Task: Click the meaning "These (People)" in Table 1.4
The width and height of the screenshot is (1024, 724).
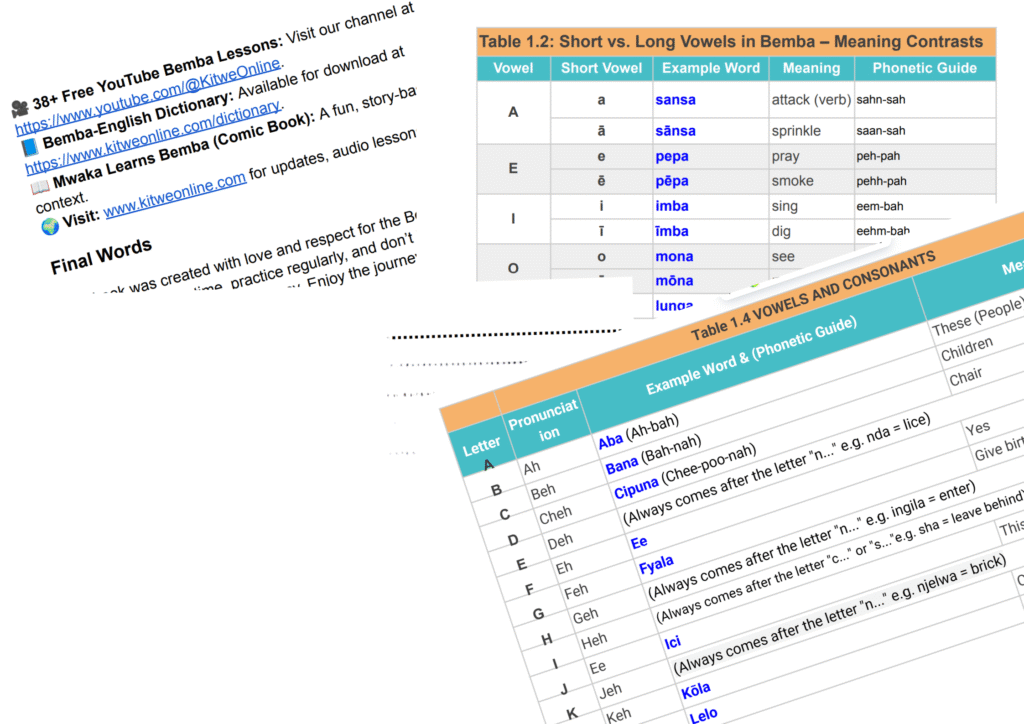Action: tap(978, 317)
